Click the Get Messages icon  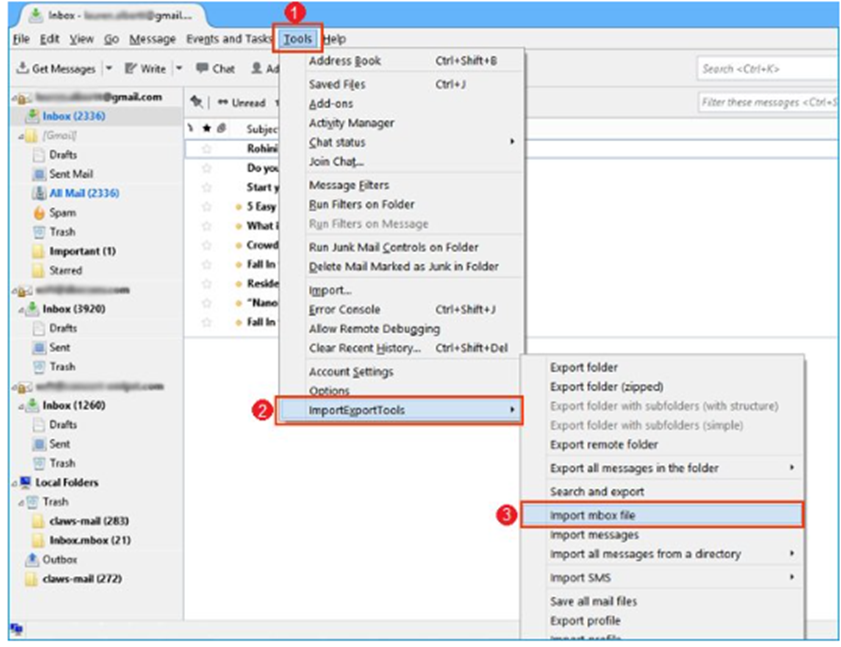(22, 68)
